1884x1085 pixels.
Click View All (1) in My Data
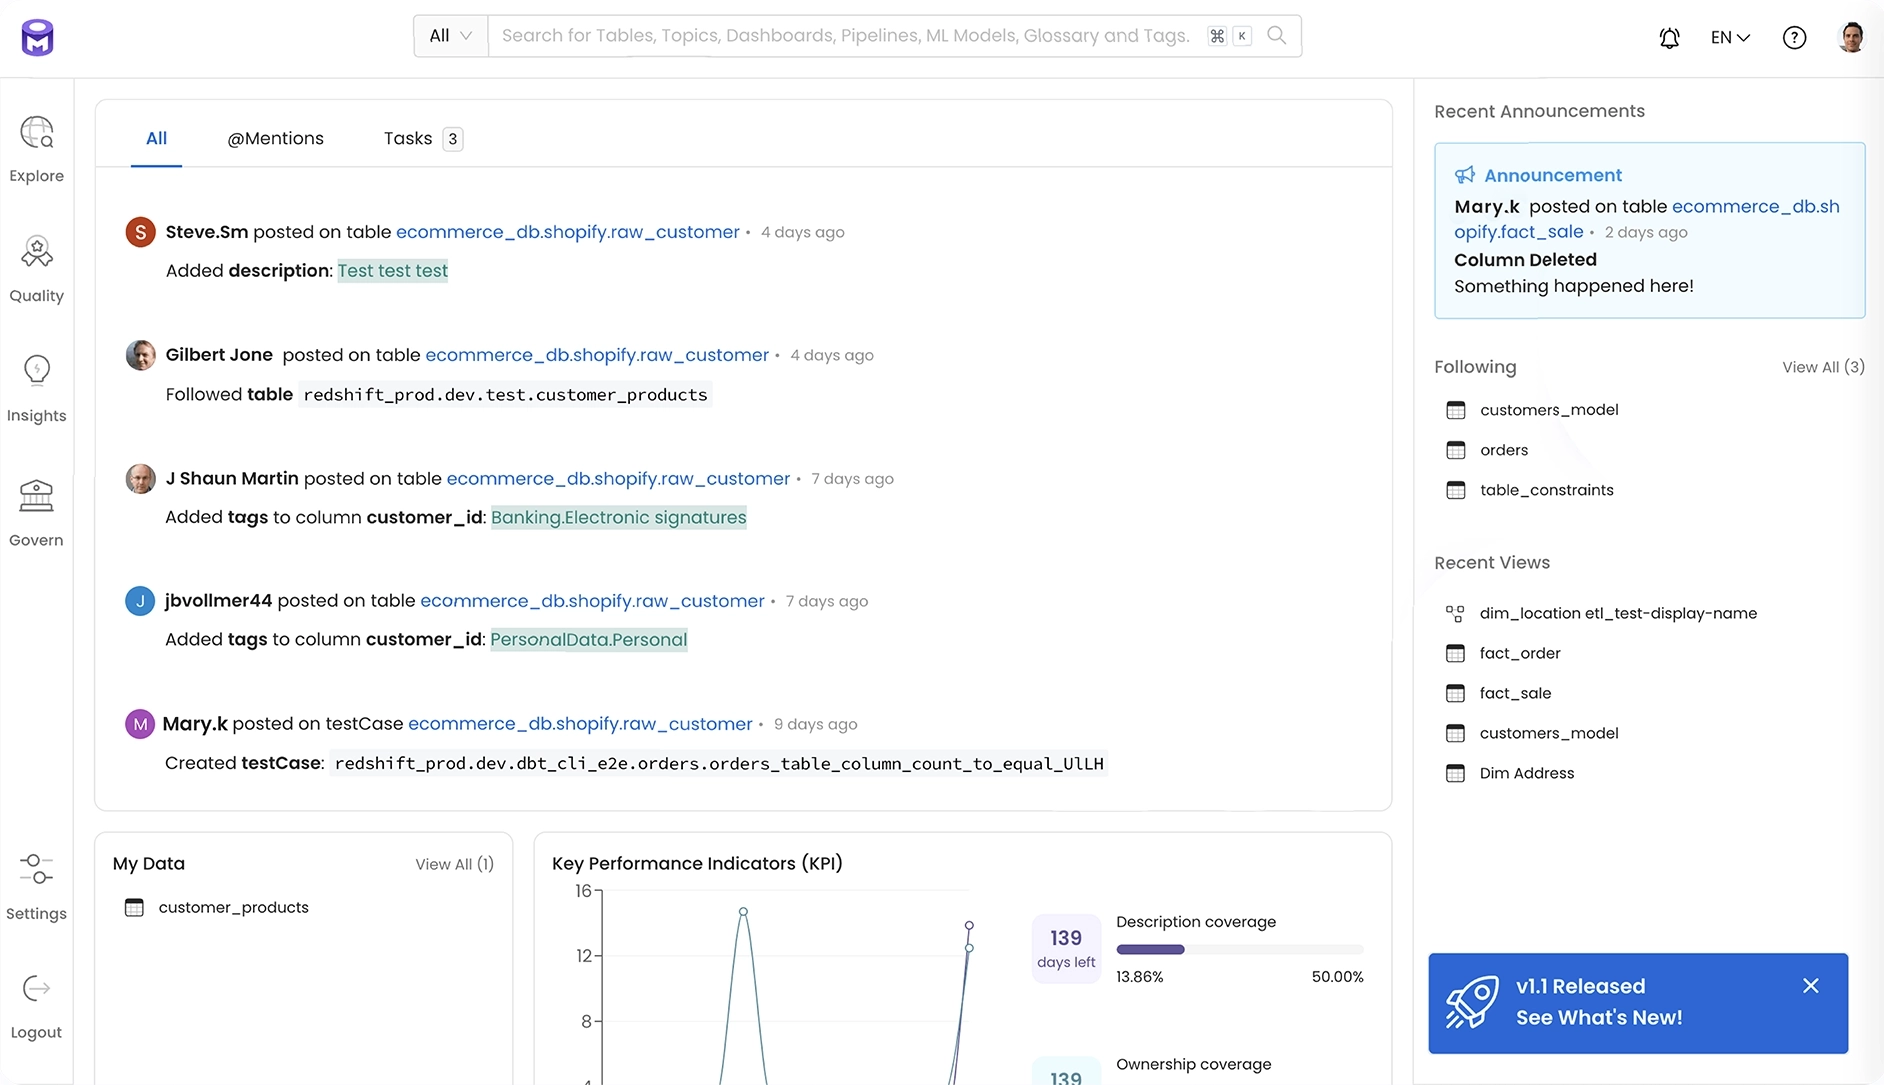point(455,864)
